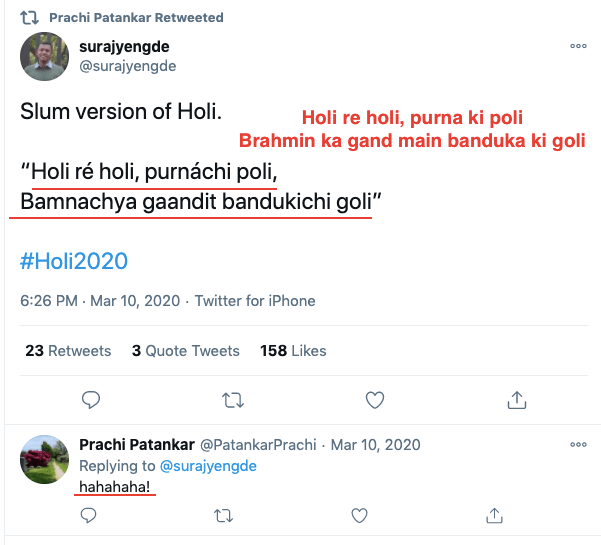Open more options for main tweet
This screenshot has width=601, height=545.
tap(578, 46)
